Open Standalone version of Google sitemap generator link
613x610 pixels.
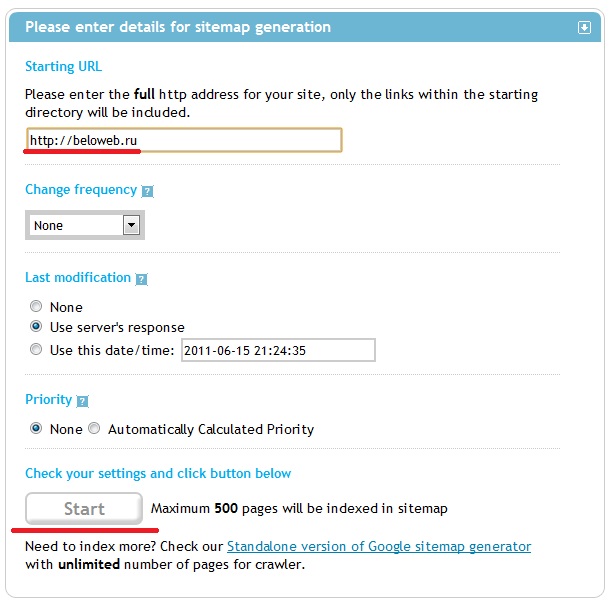tap(379, 546)
